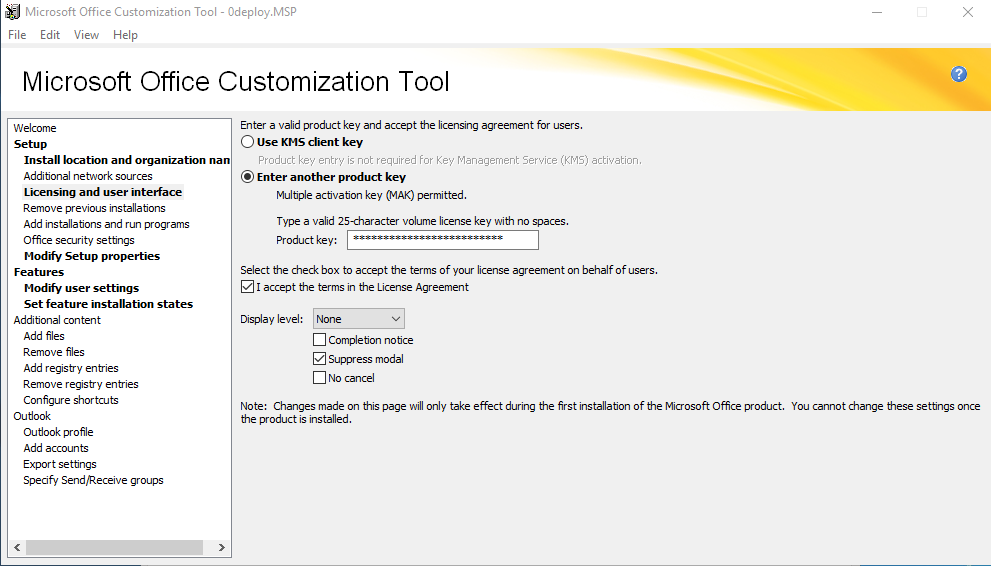Open Additional network sources
Viewport: 991px width, 566px height.
tap(88, 176)
